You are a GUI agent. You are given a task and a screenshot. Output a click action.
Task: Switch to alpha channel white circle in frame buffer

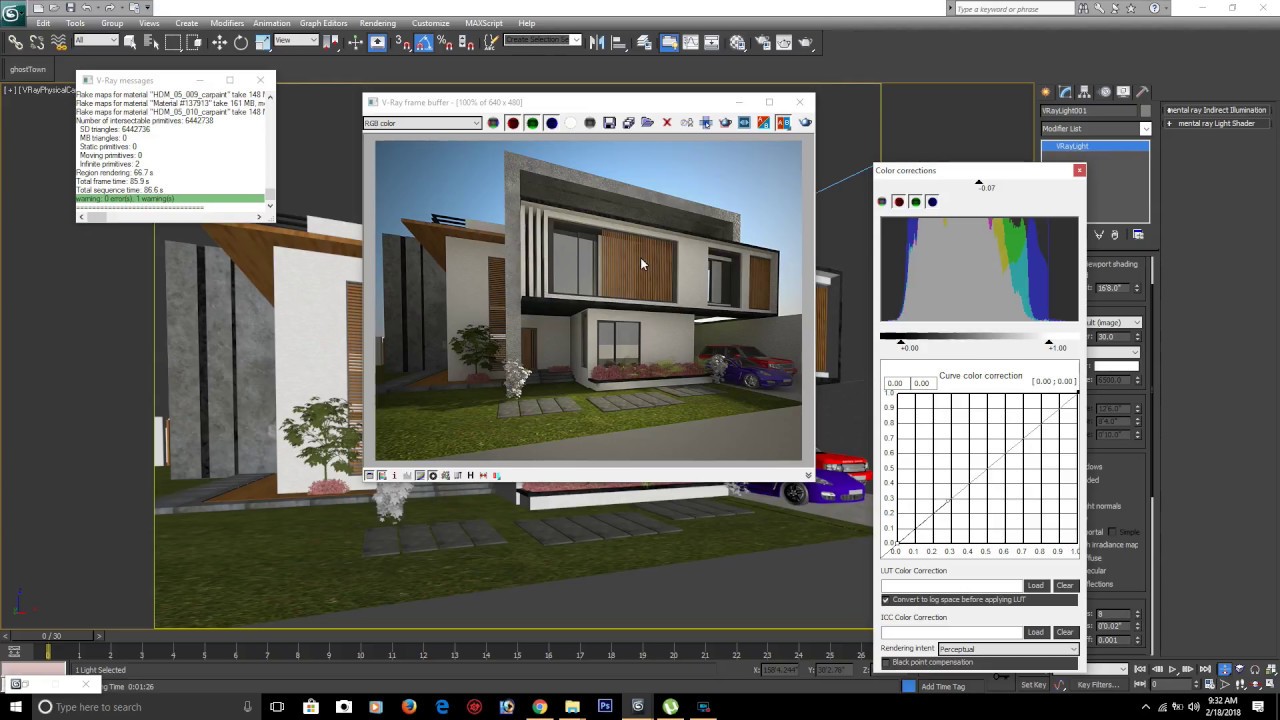pyautogui.click(x=571, y=123)
